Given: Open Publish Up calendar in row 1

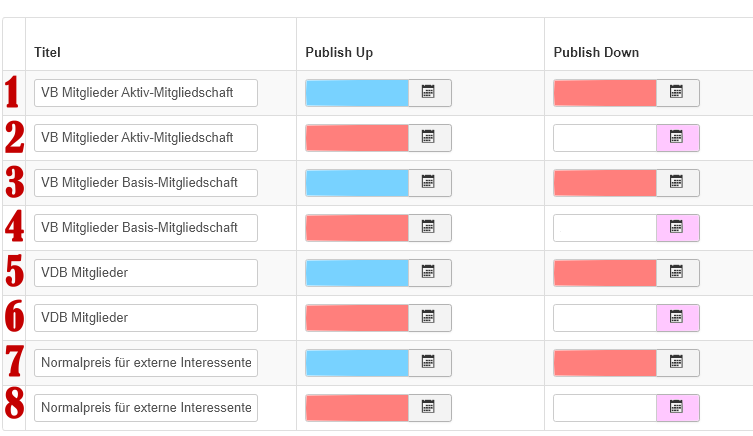Looking at the screenshot, I should pyautogui.click(x=429, y=93).
